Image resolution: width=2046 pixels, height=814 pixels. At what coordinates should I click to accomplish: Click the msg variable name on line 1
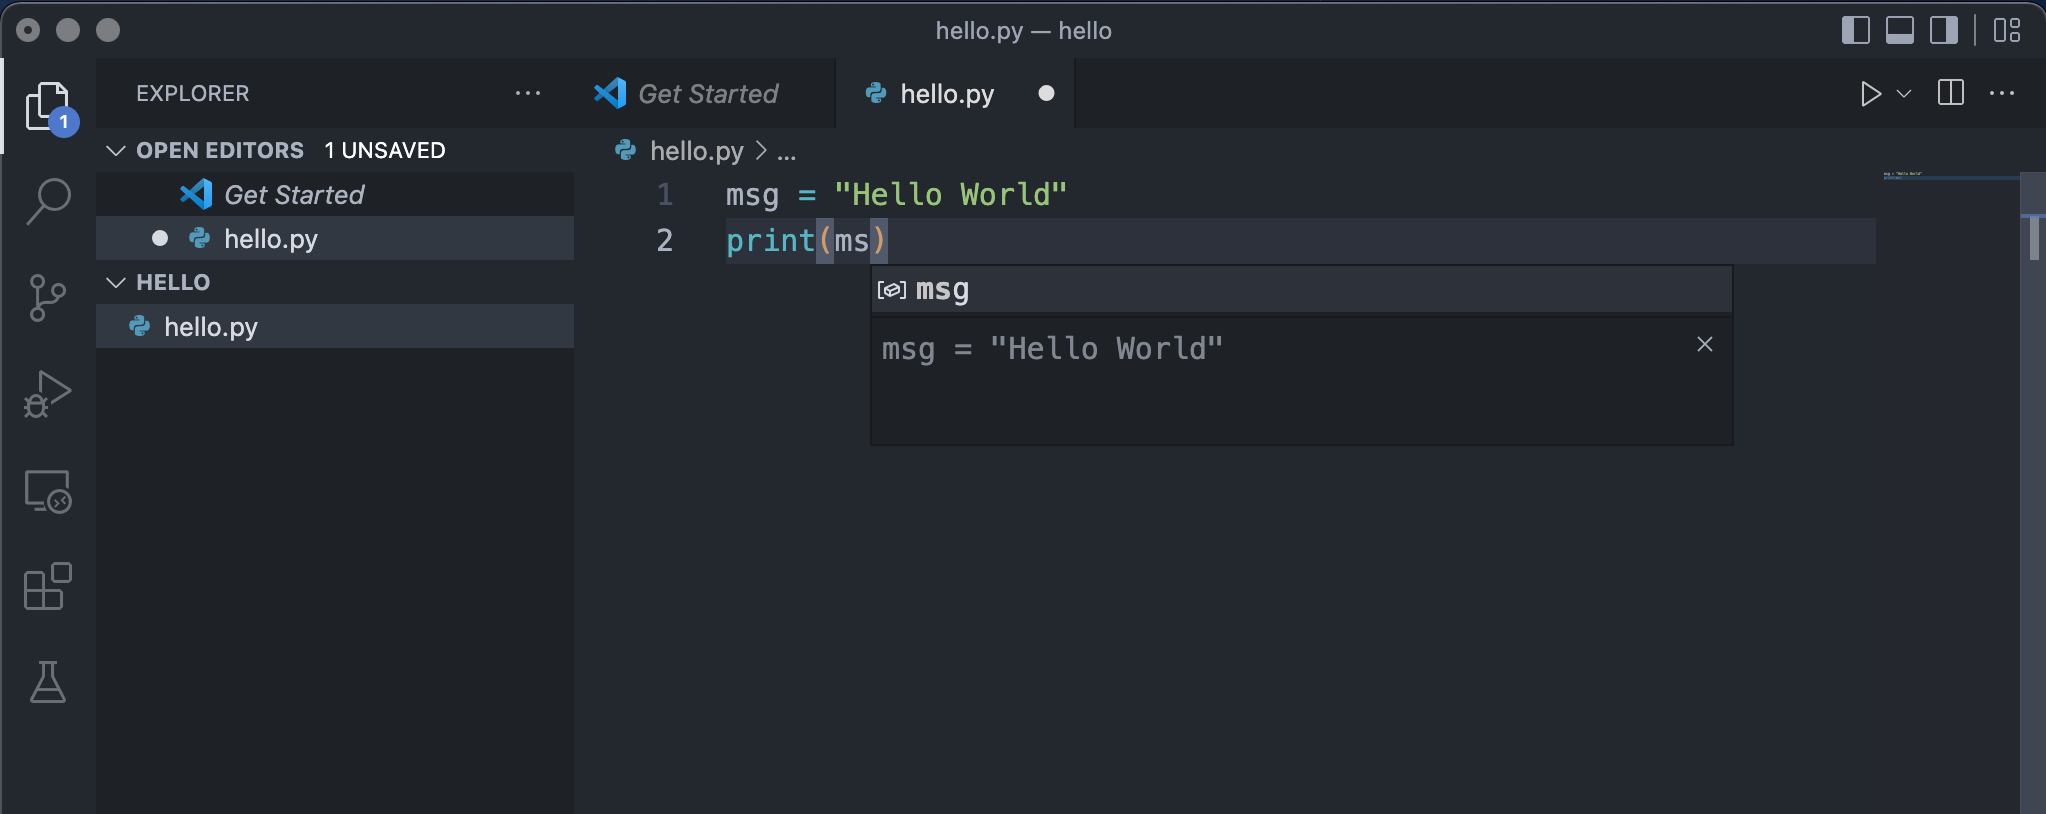pyautogui.click(x=752, y=194)
